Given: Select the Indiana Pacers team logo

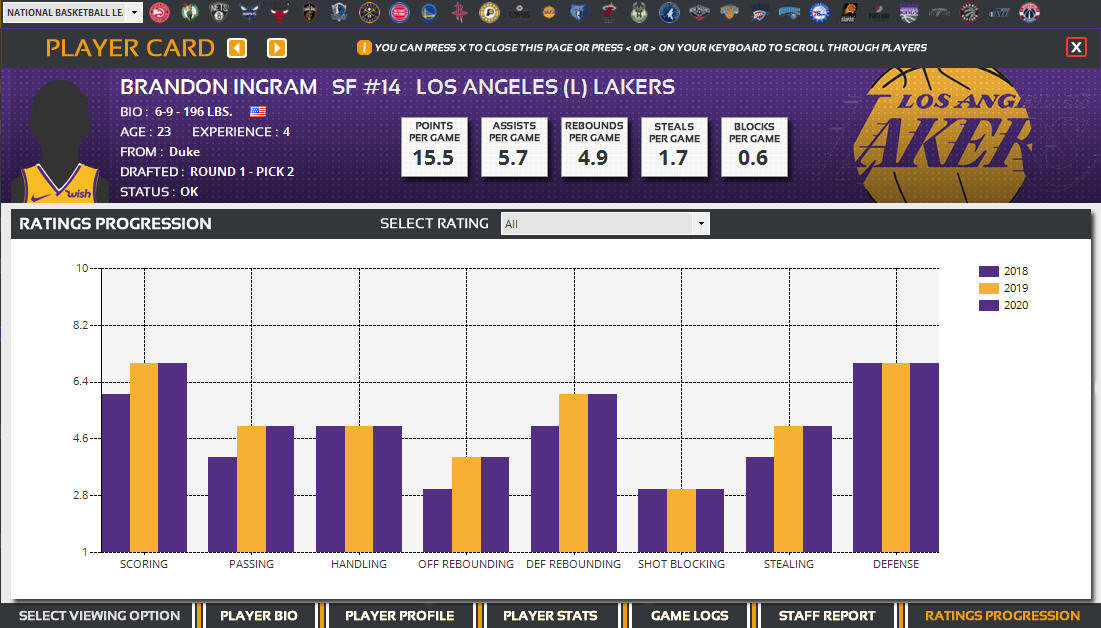Looking at the screenshot, I should 489,12.
